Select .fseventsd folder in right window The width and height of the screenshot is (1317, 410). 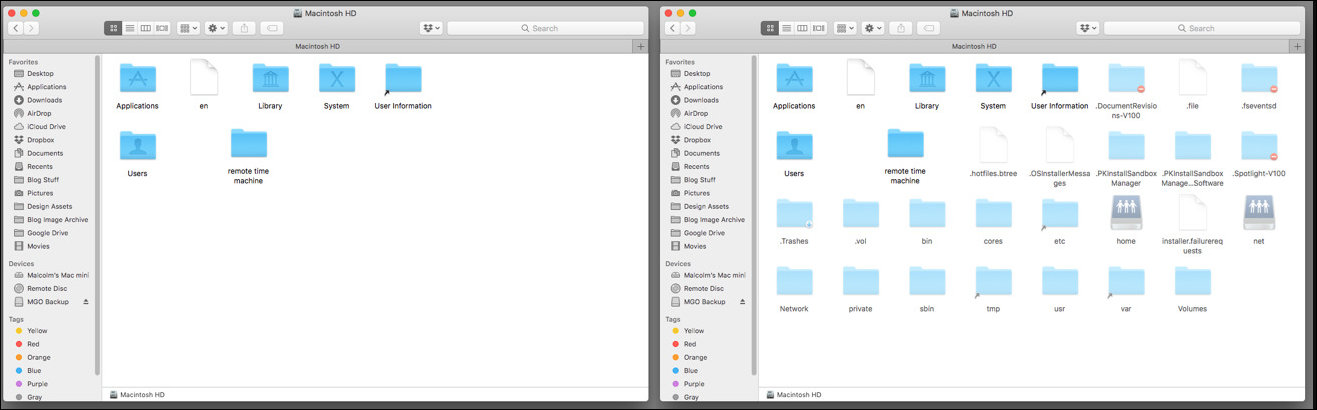click(1259, 79)
